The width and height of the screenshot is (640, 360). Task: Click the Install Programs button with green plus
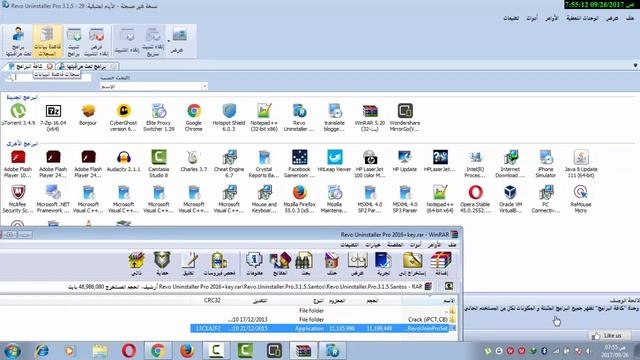[x=74, y=41]
